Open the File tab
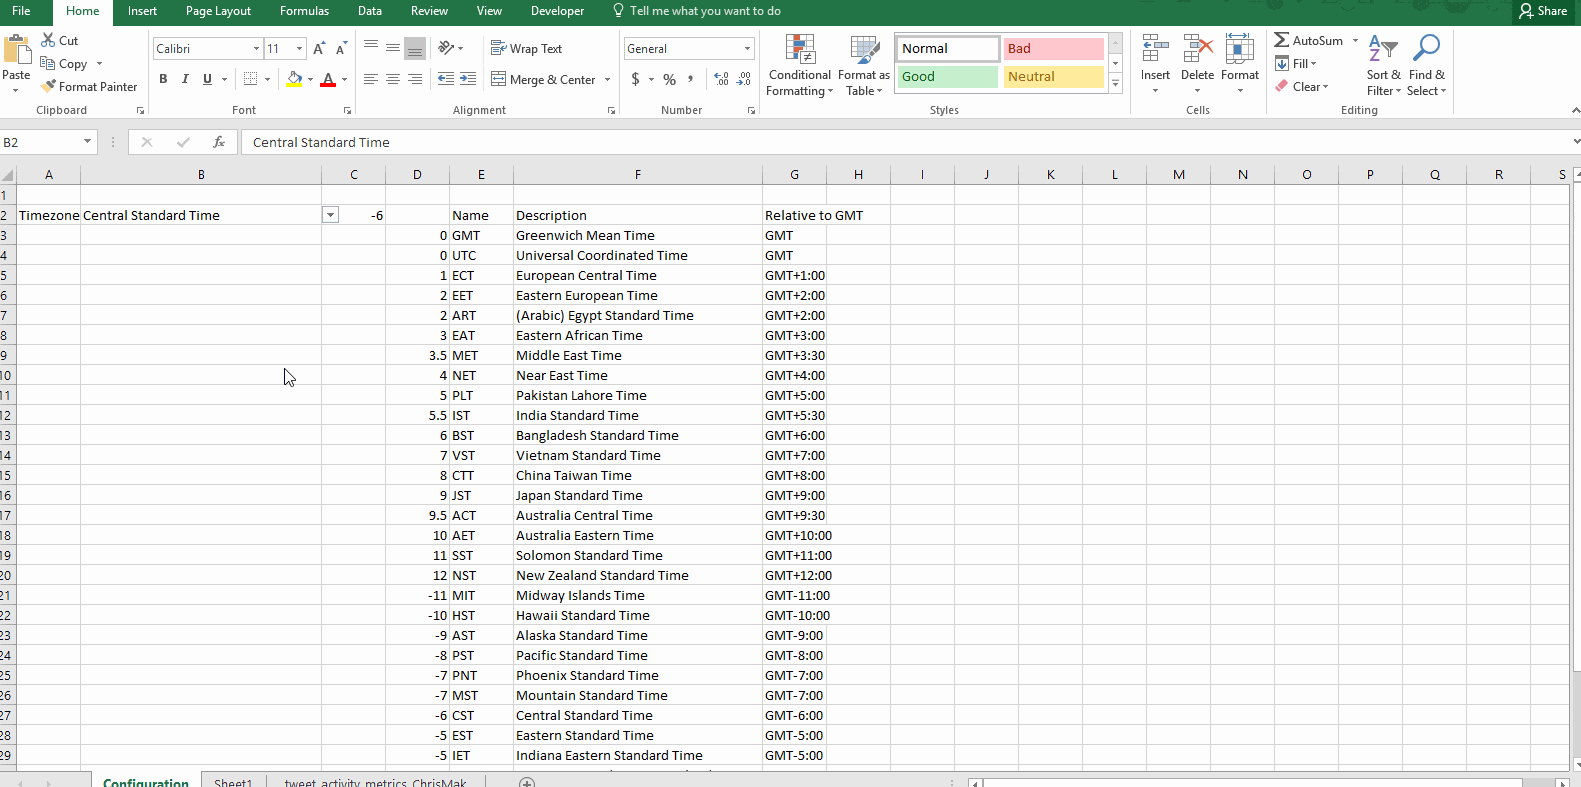This screenshot has width=1581, height=787. click(x=21, y=11)
